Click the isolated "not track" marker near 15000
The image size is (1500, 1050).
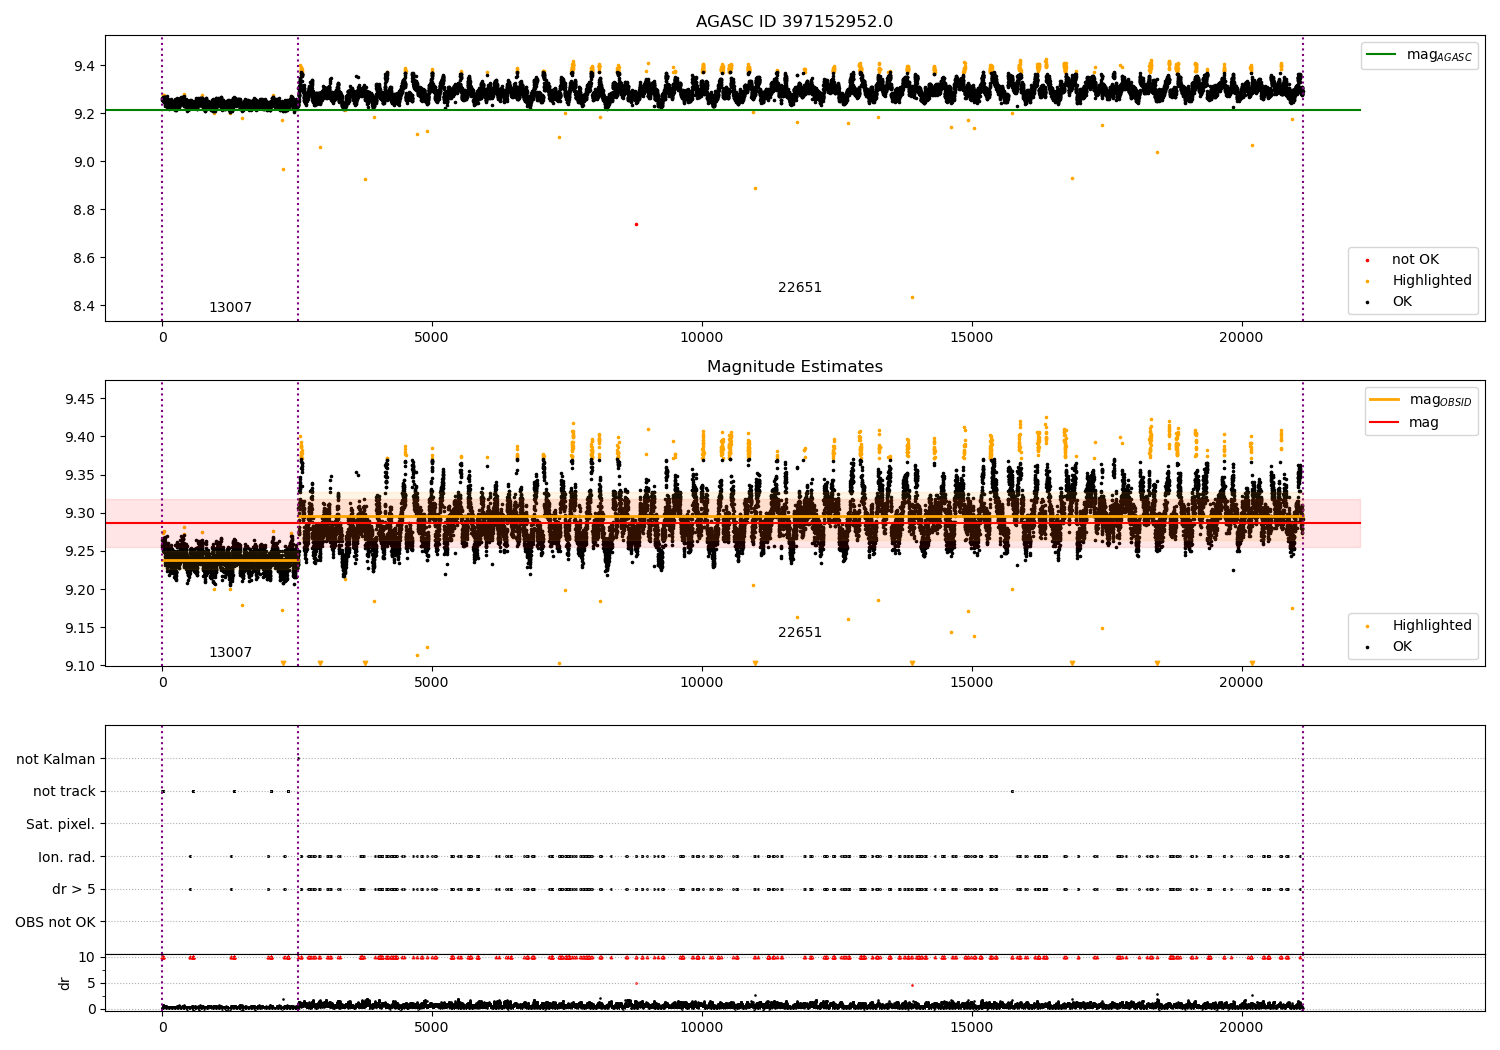click(1012, 791)
